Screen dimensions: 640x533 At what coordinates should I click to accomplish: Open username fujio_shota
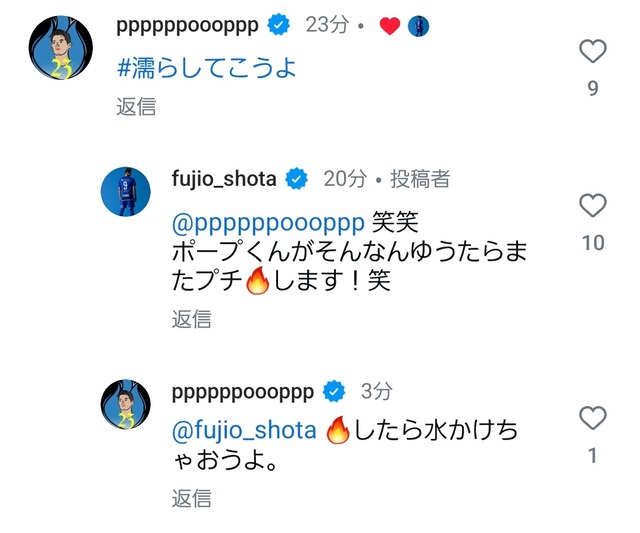pos(224,180)
